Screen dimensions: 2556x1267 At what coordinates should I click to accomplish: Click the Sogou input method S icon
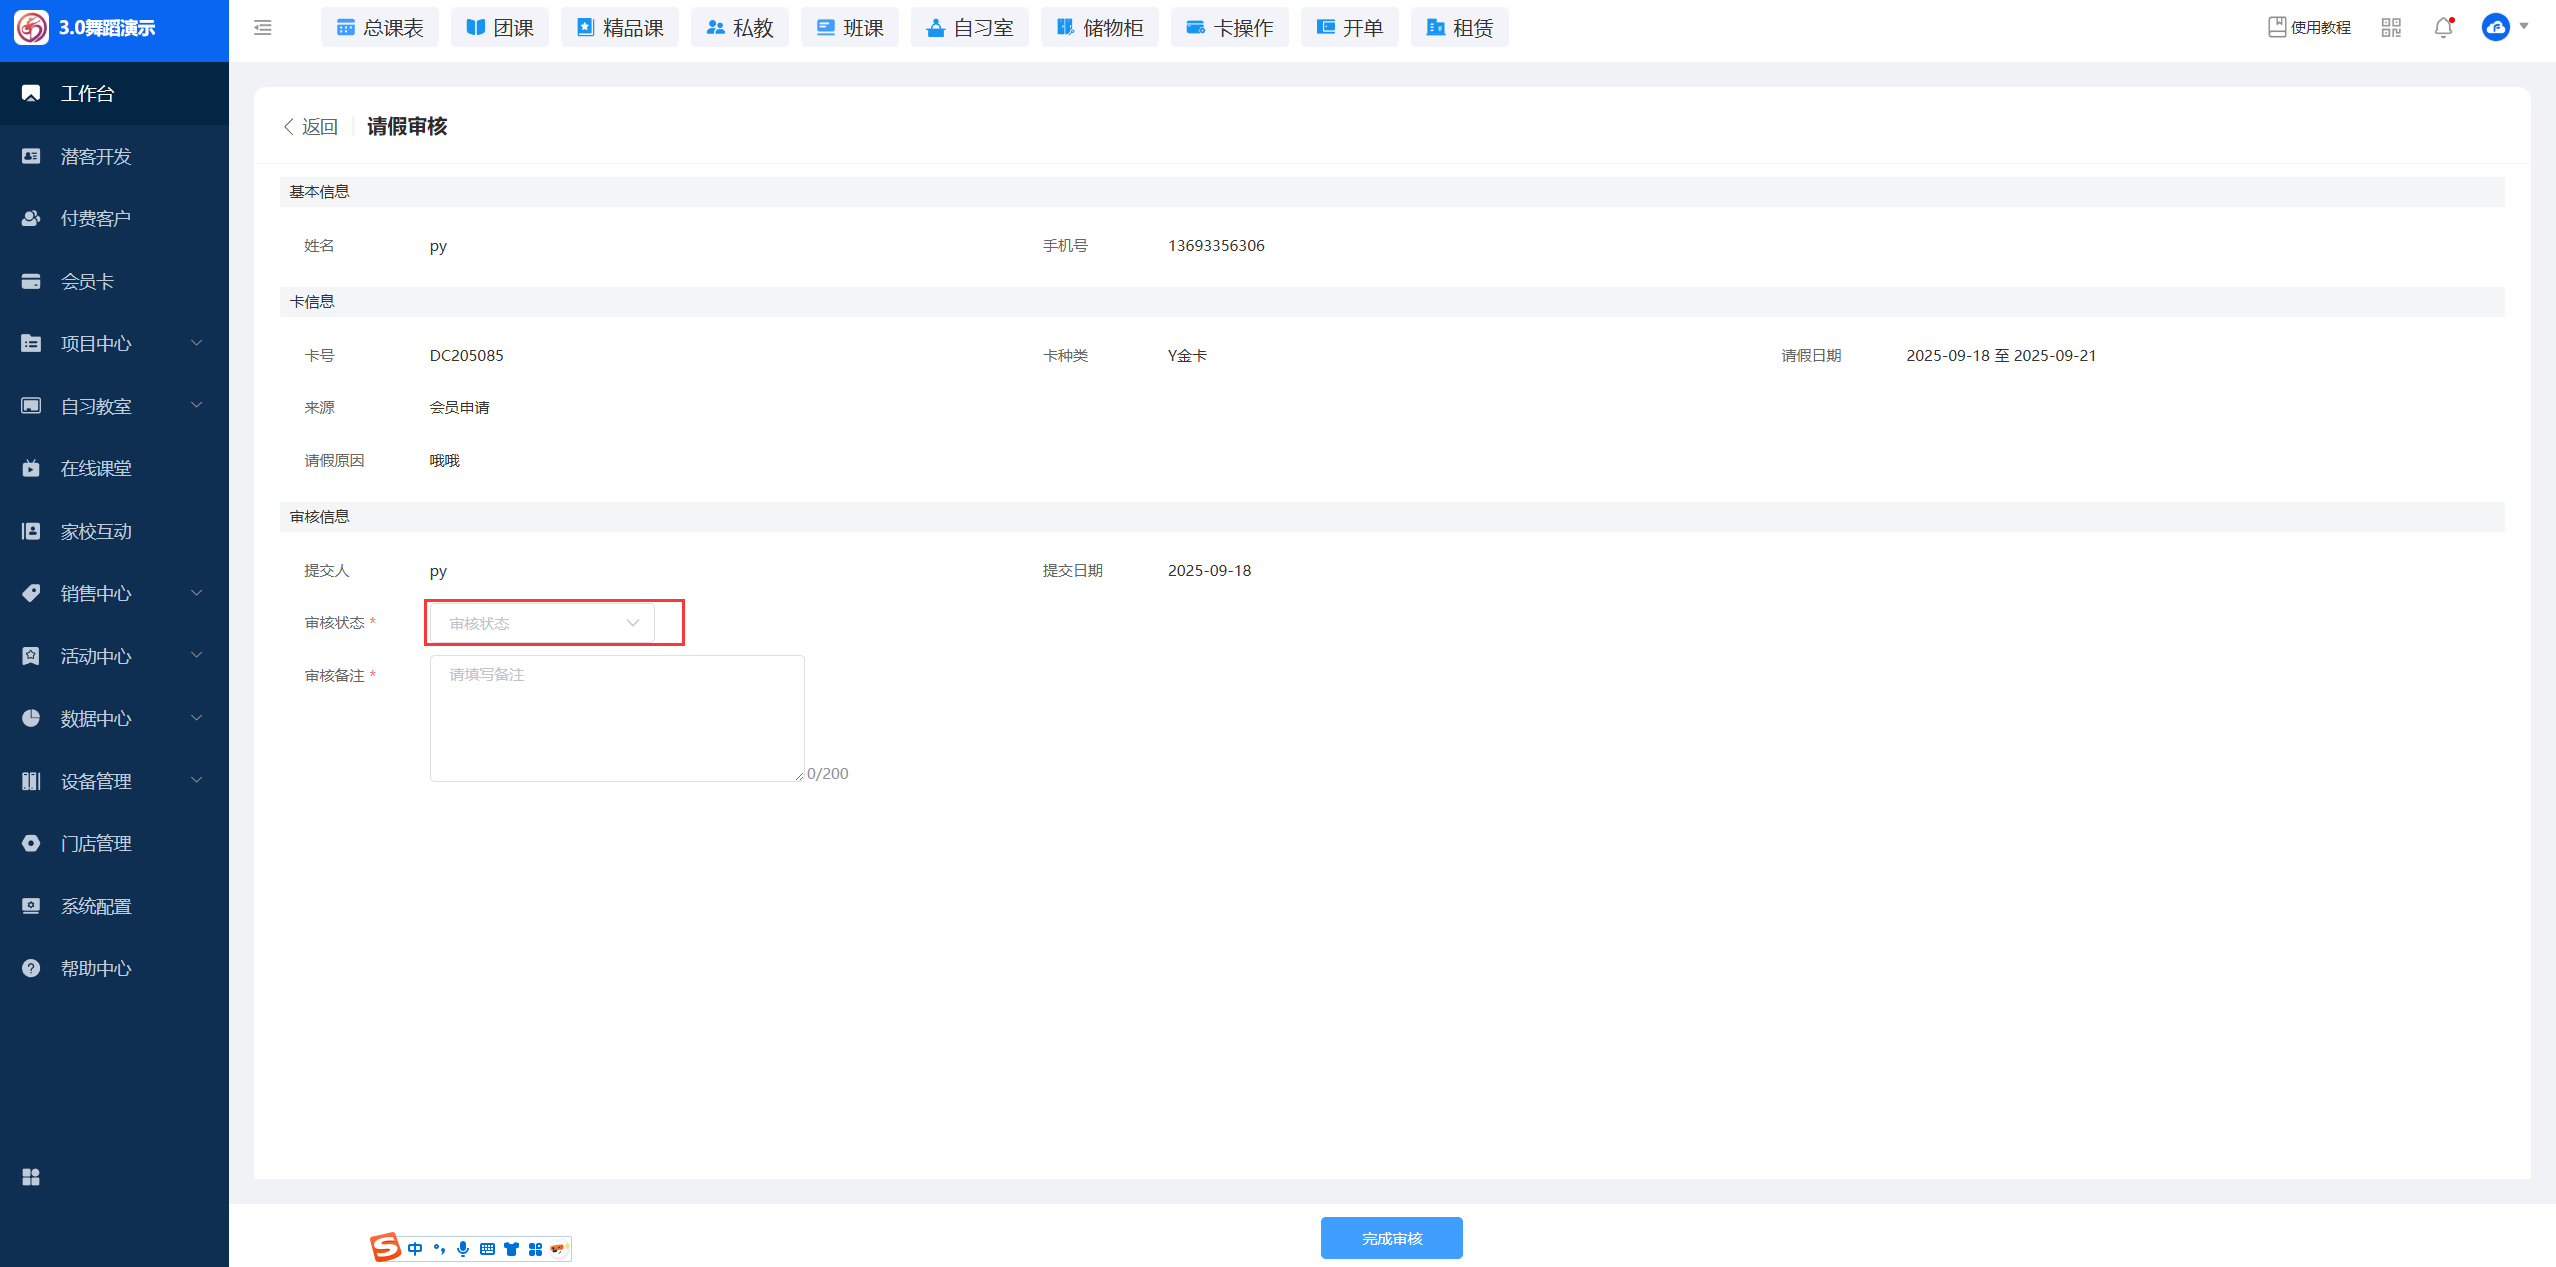click(385, 1247)
